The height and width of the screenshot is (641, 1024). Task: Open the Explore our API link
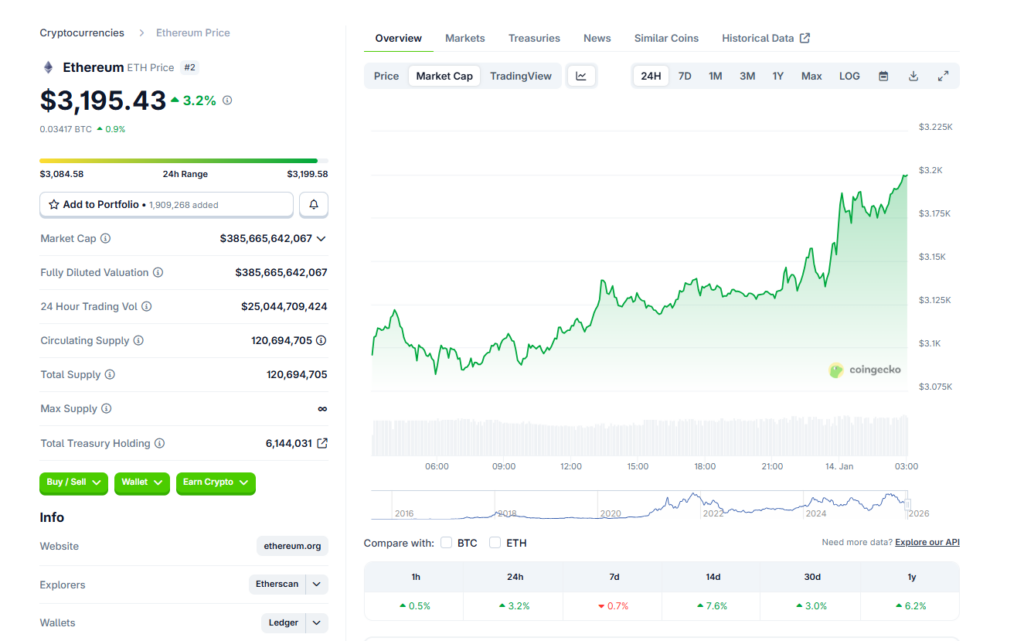[927, 542]
